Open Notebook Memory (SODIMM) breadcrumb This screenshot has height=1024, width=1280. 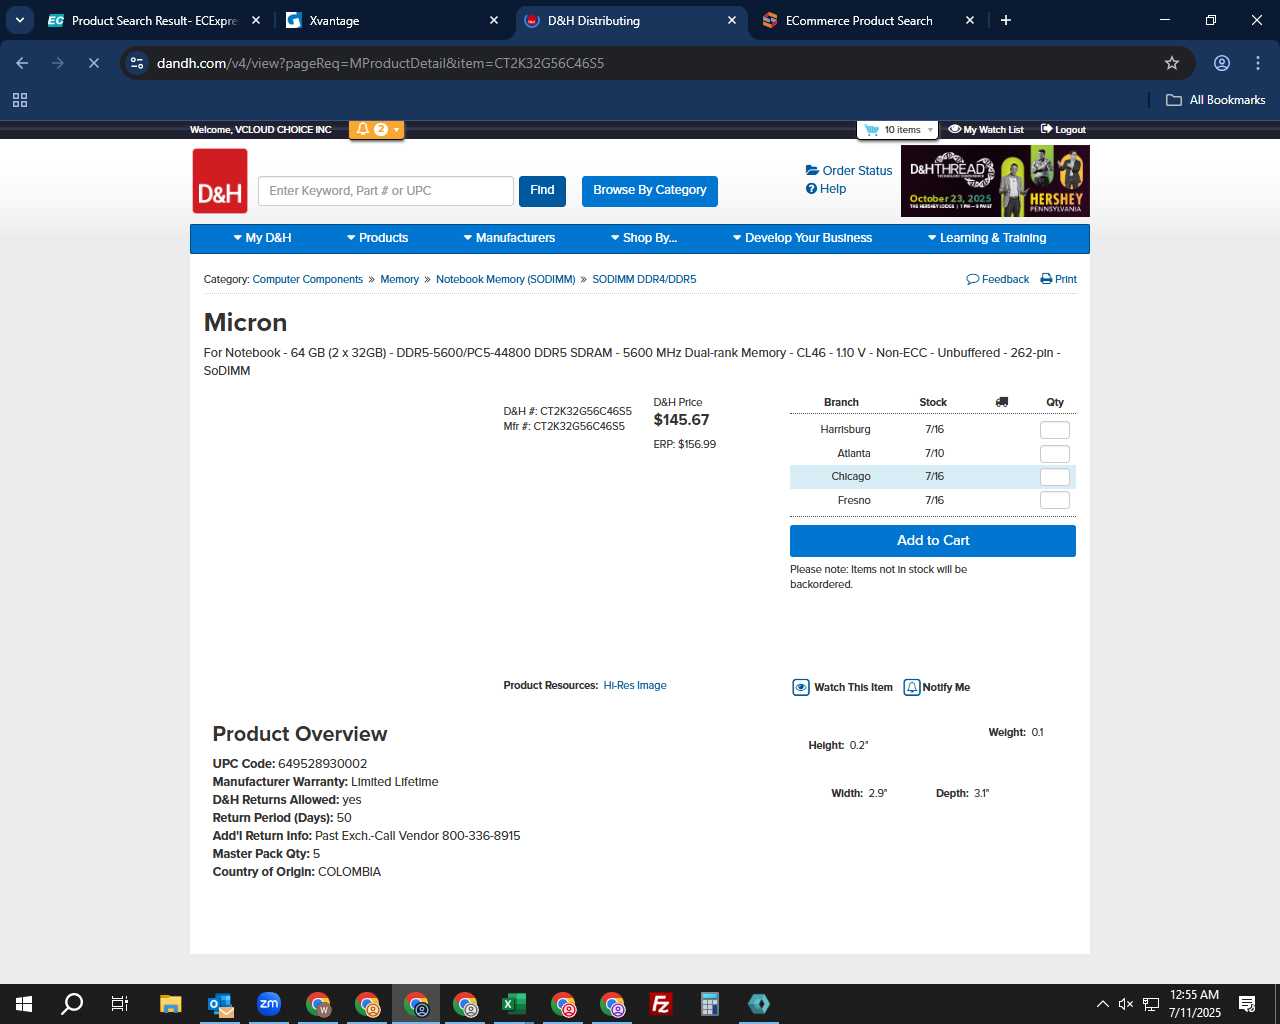click(505, 280)
